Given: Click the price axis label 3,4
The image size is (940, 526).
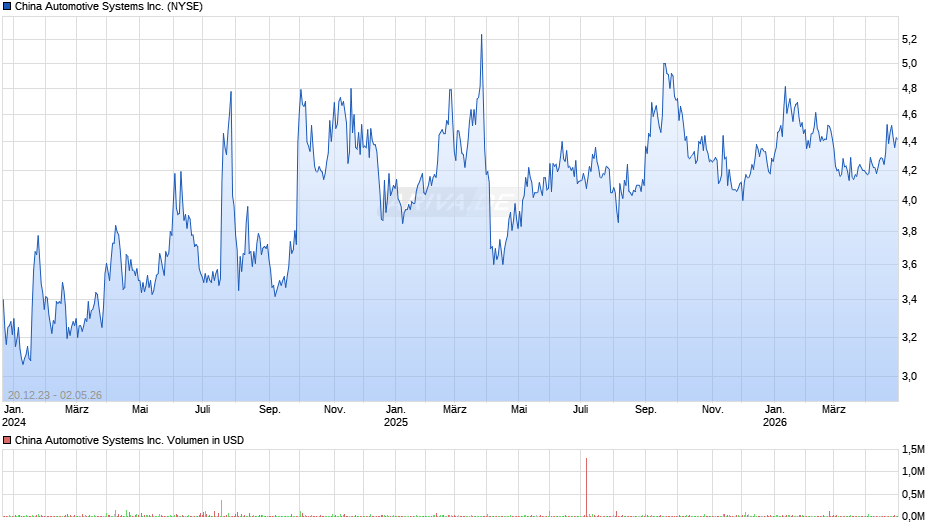Looking at the screenshot, I should [x=909, y=299].
